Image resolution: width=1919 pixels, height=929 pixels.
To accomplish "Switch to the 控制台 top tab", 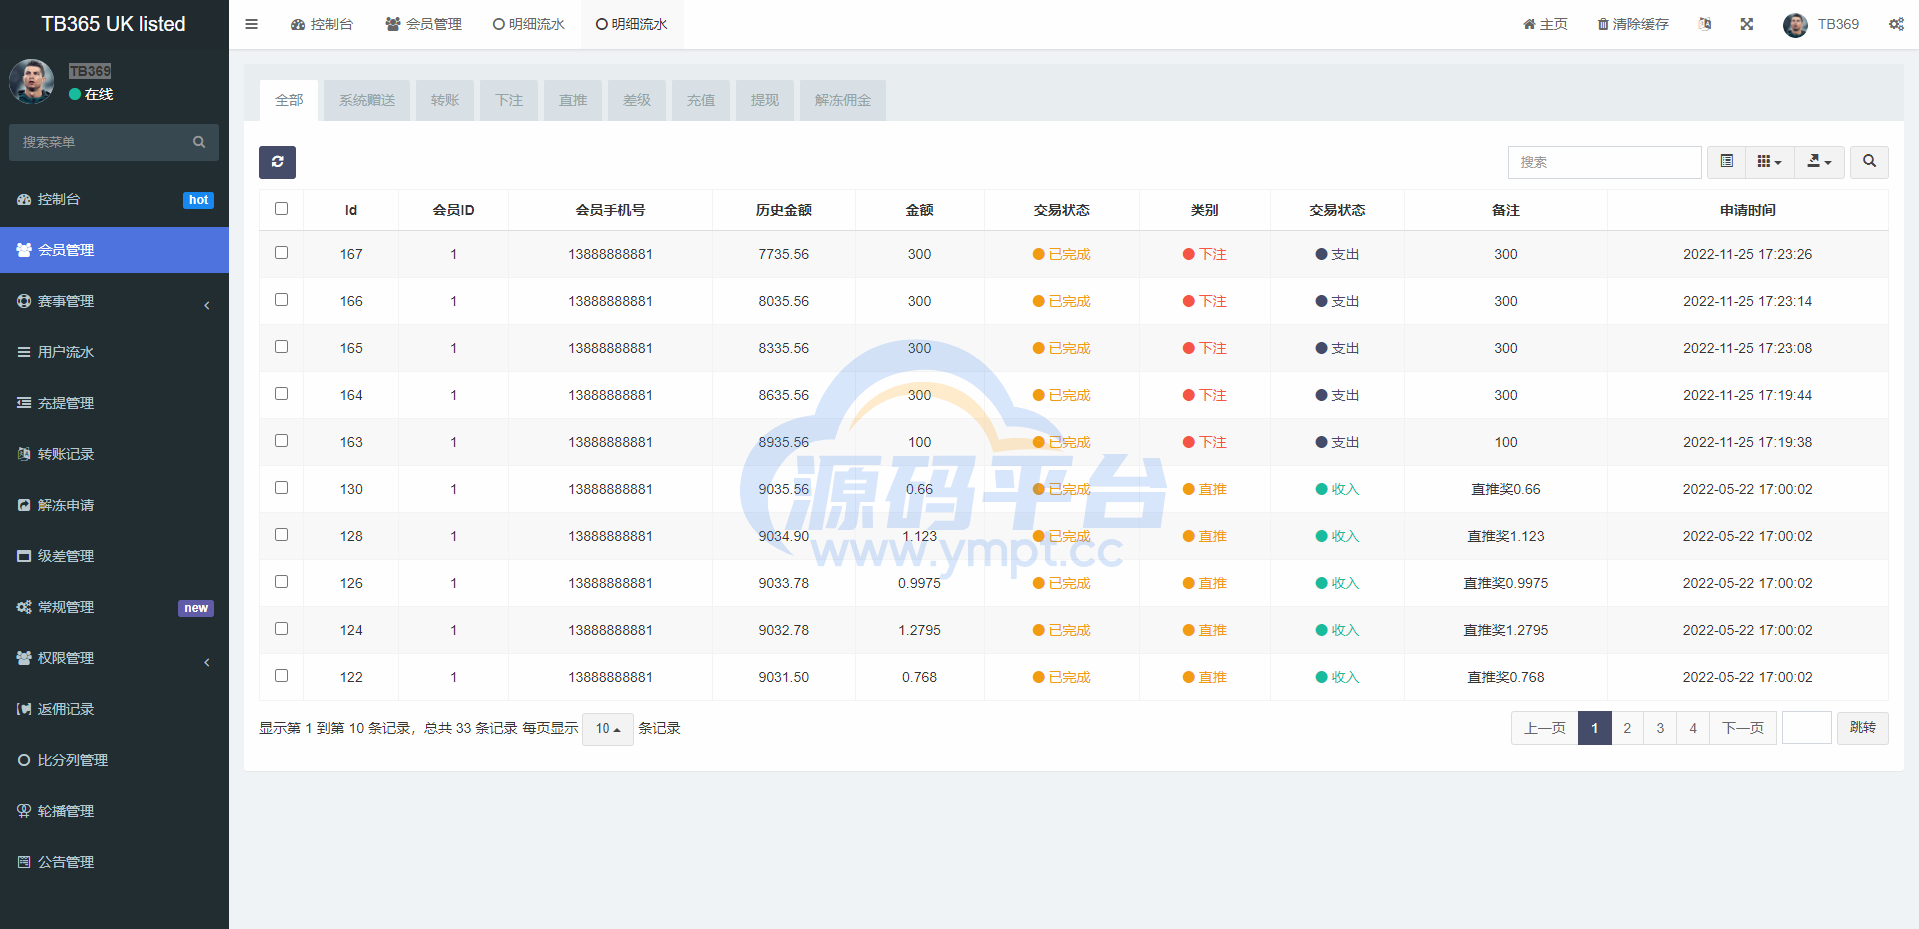I will pos(322,24).
